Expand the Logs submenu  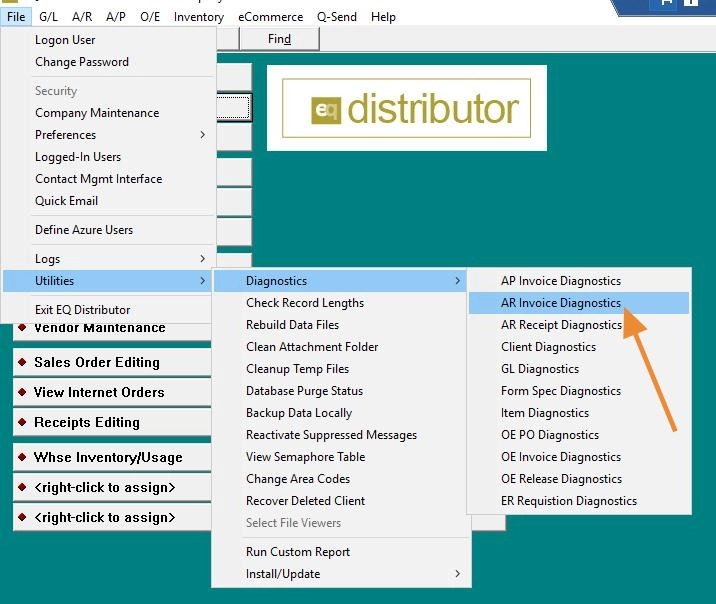point(109,259)
